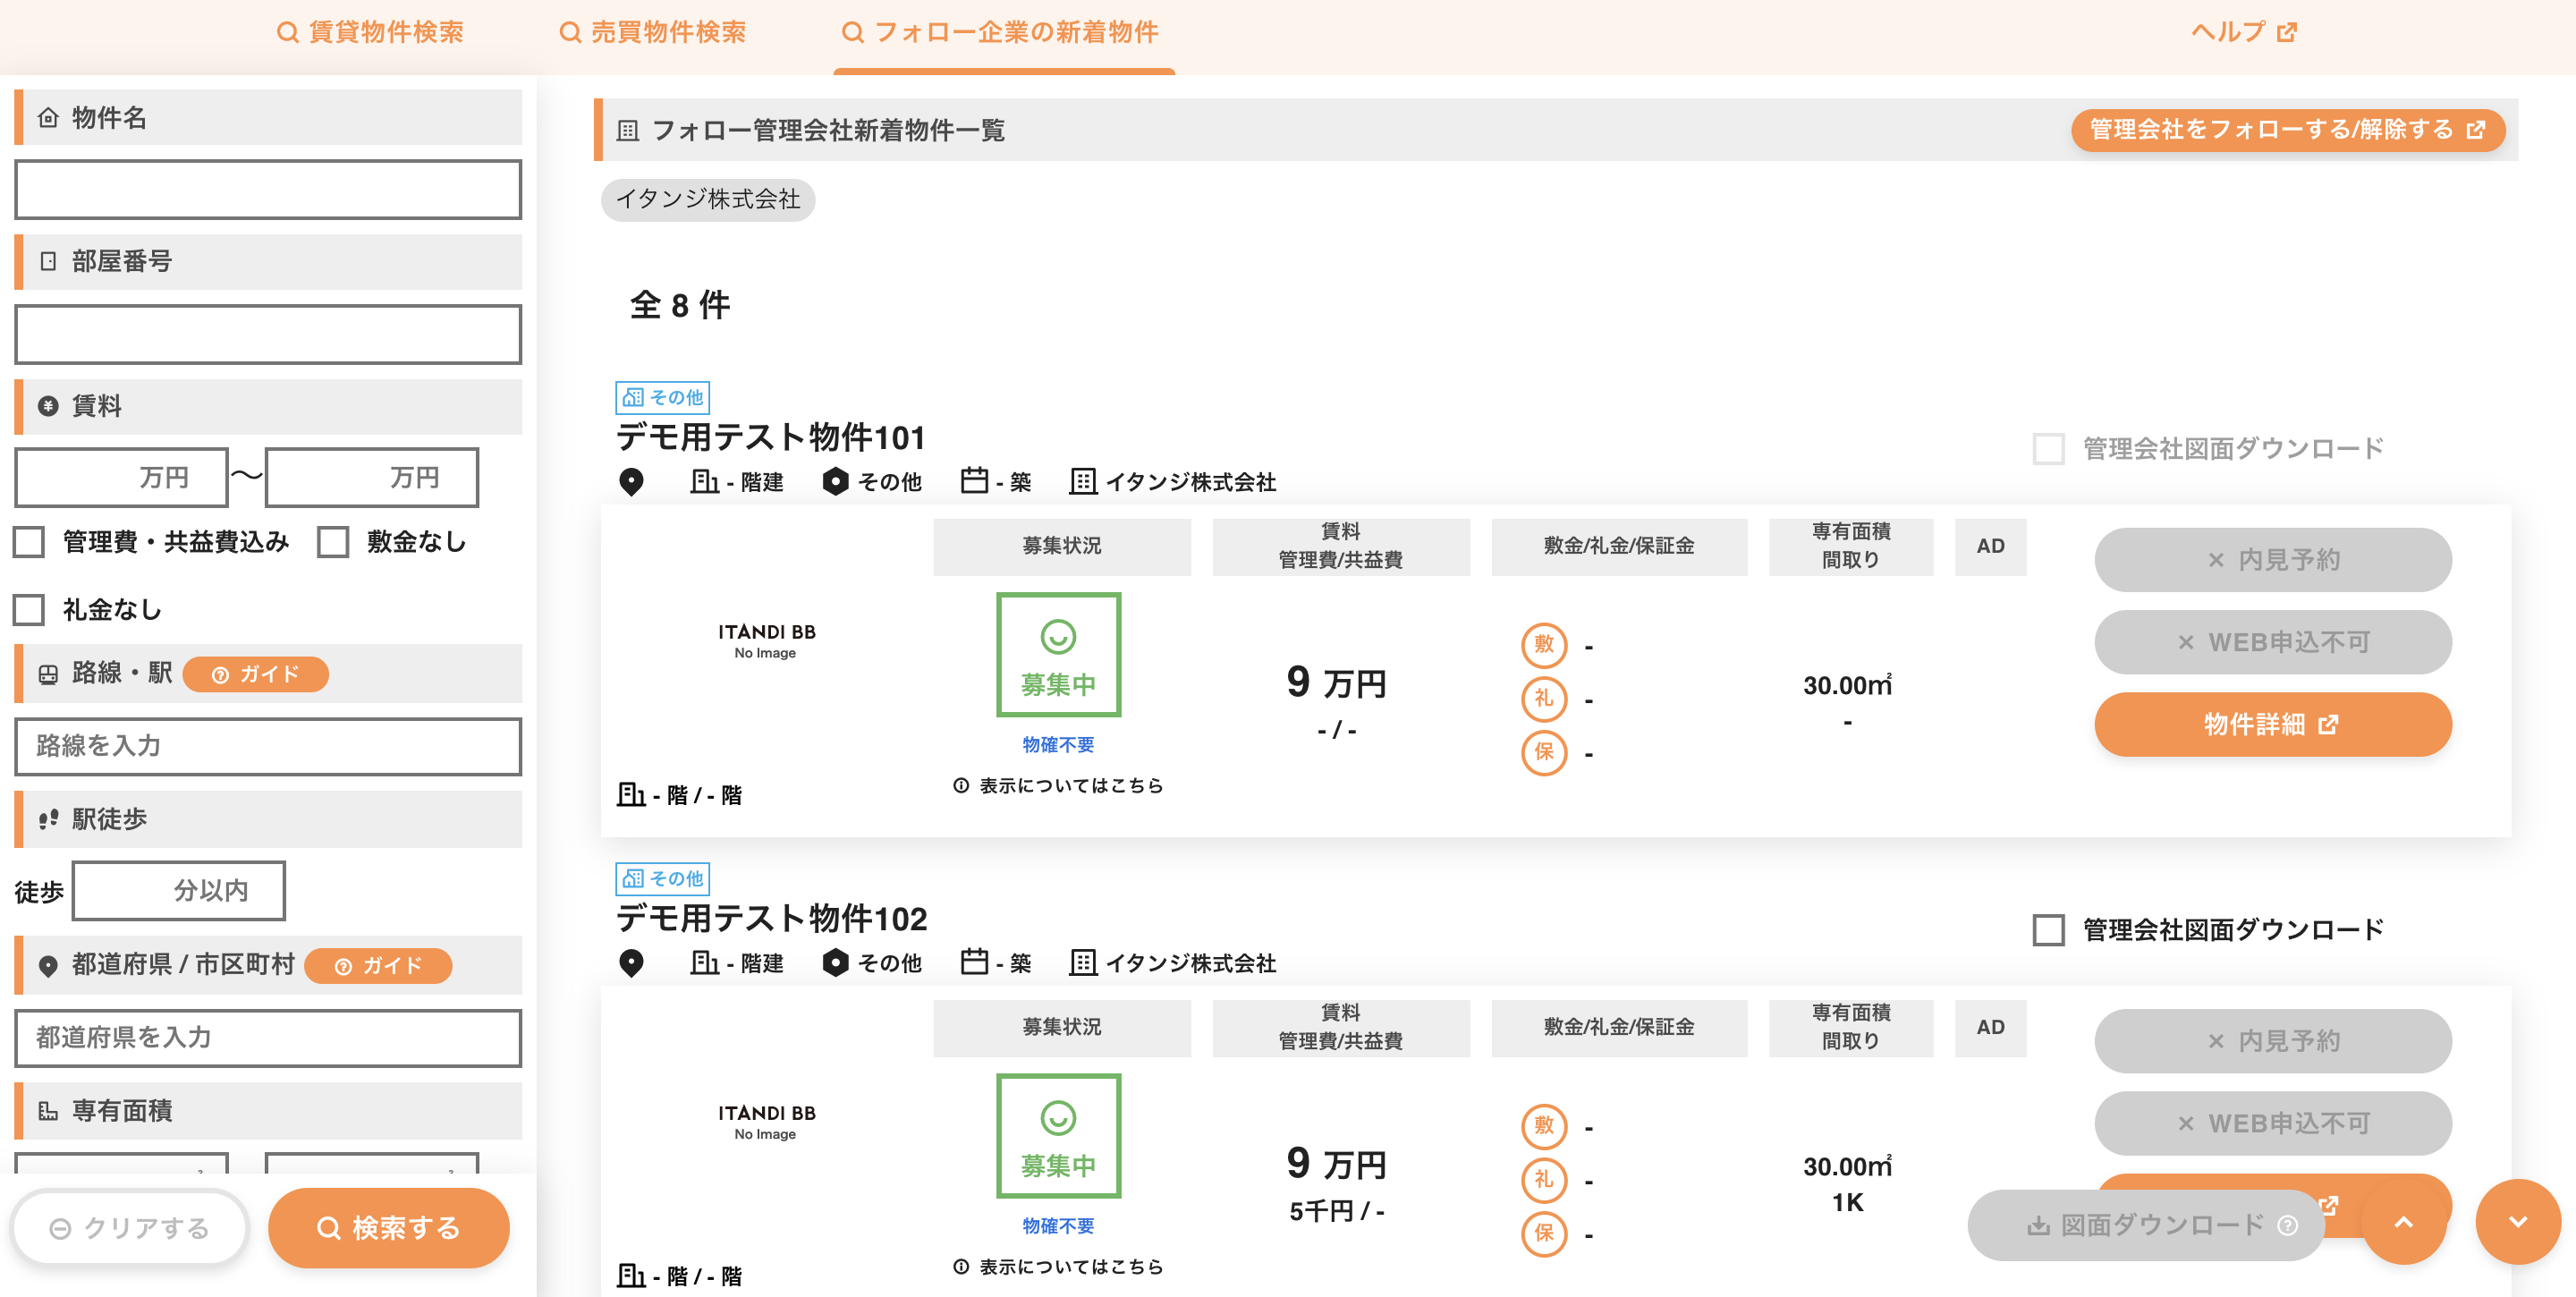
Task: Click the フォロー管理会社新着物件一覧 heading icon
Action: click(x=627, y=131)
